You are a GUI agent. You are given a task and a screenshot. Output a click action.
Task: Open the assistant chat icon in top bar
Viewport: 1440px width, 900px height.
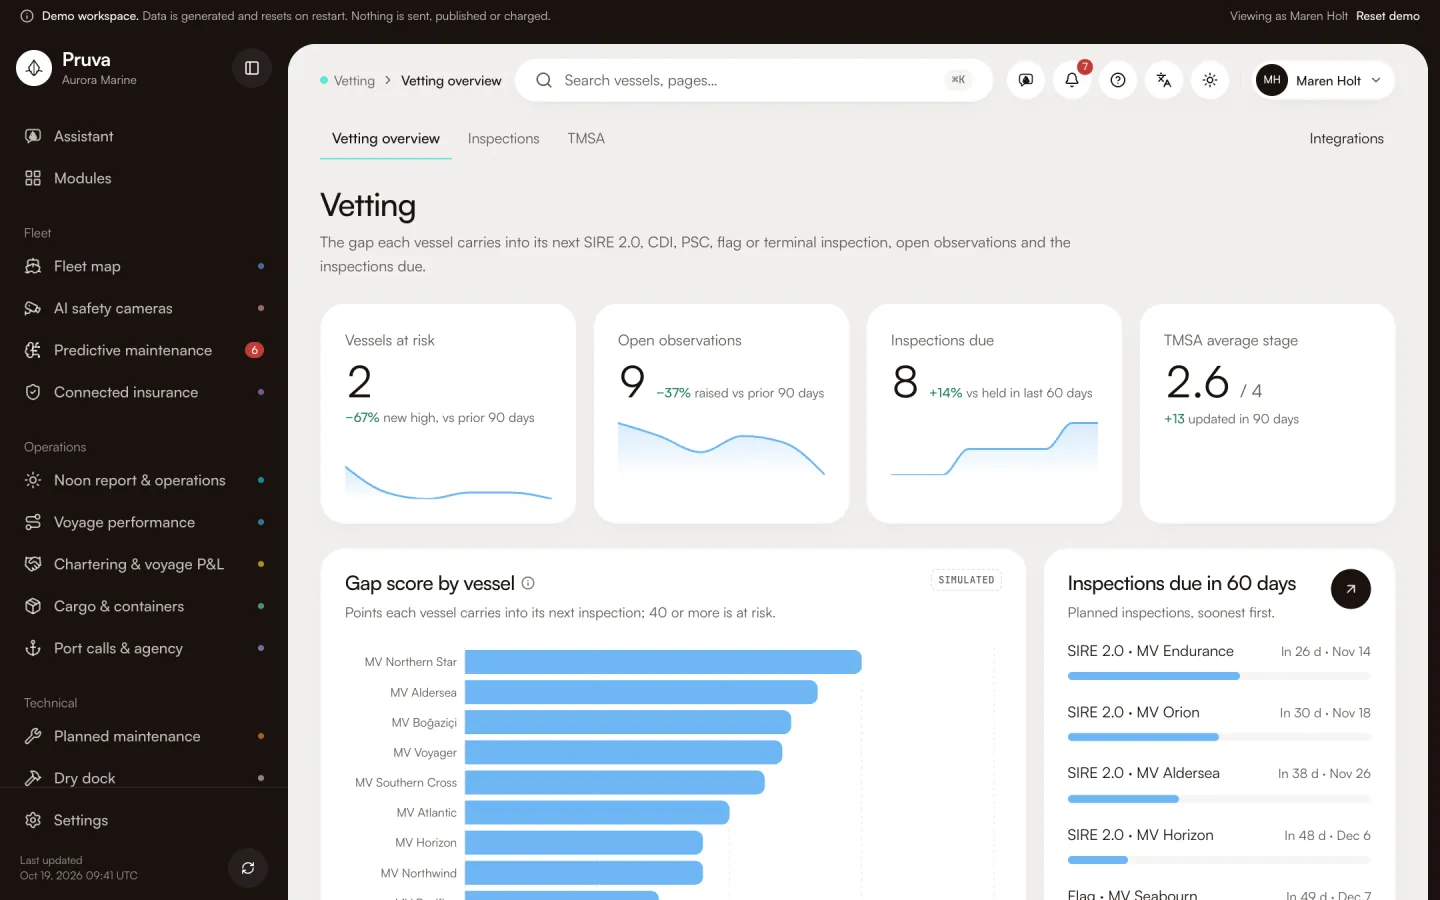(1026, 80)
